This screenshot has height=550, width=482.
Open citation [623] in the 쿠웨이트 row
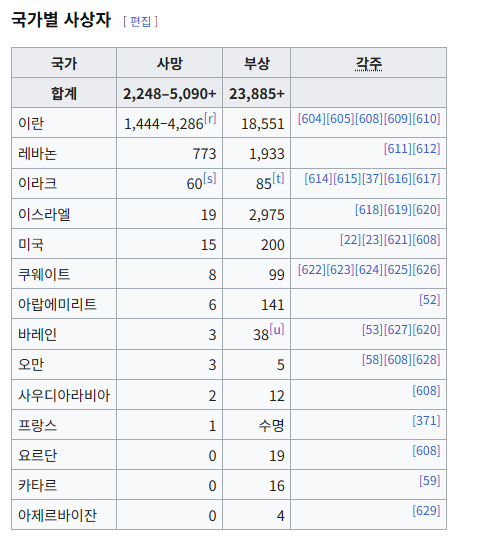coord(341,269)
